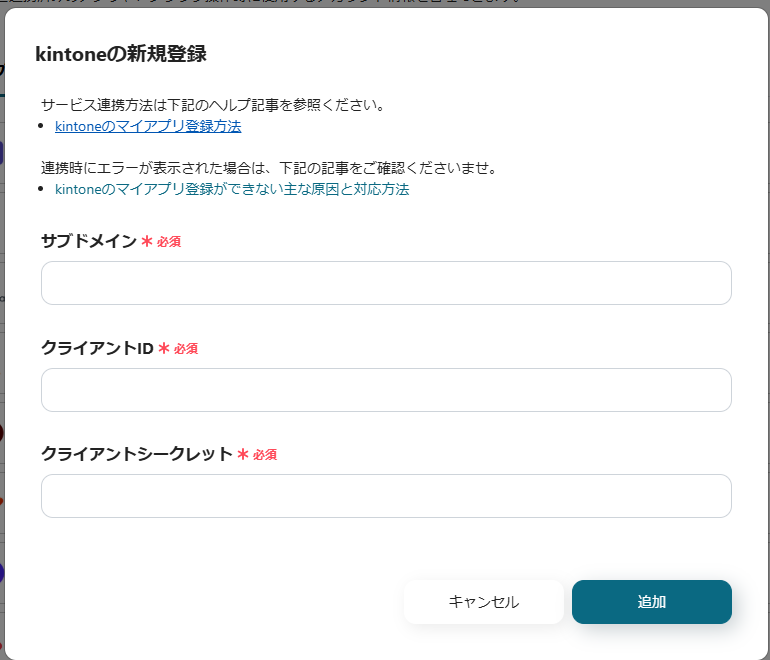Cancel with the キャンセル button

coord(483,602)
